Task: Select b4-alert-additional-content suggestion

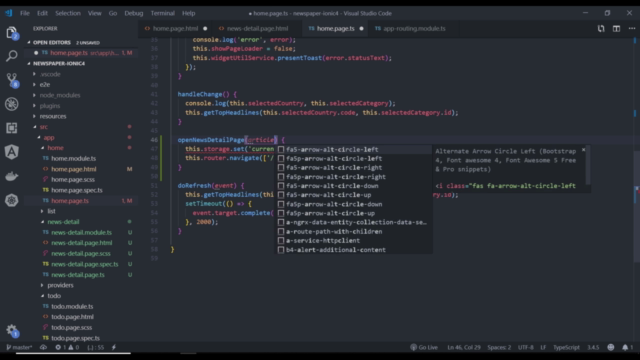Action: 353,250
